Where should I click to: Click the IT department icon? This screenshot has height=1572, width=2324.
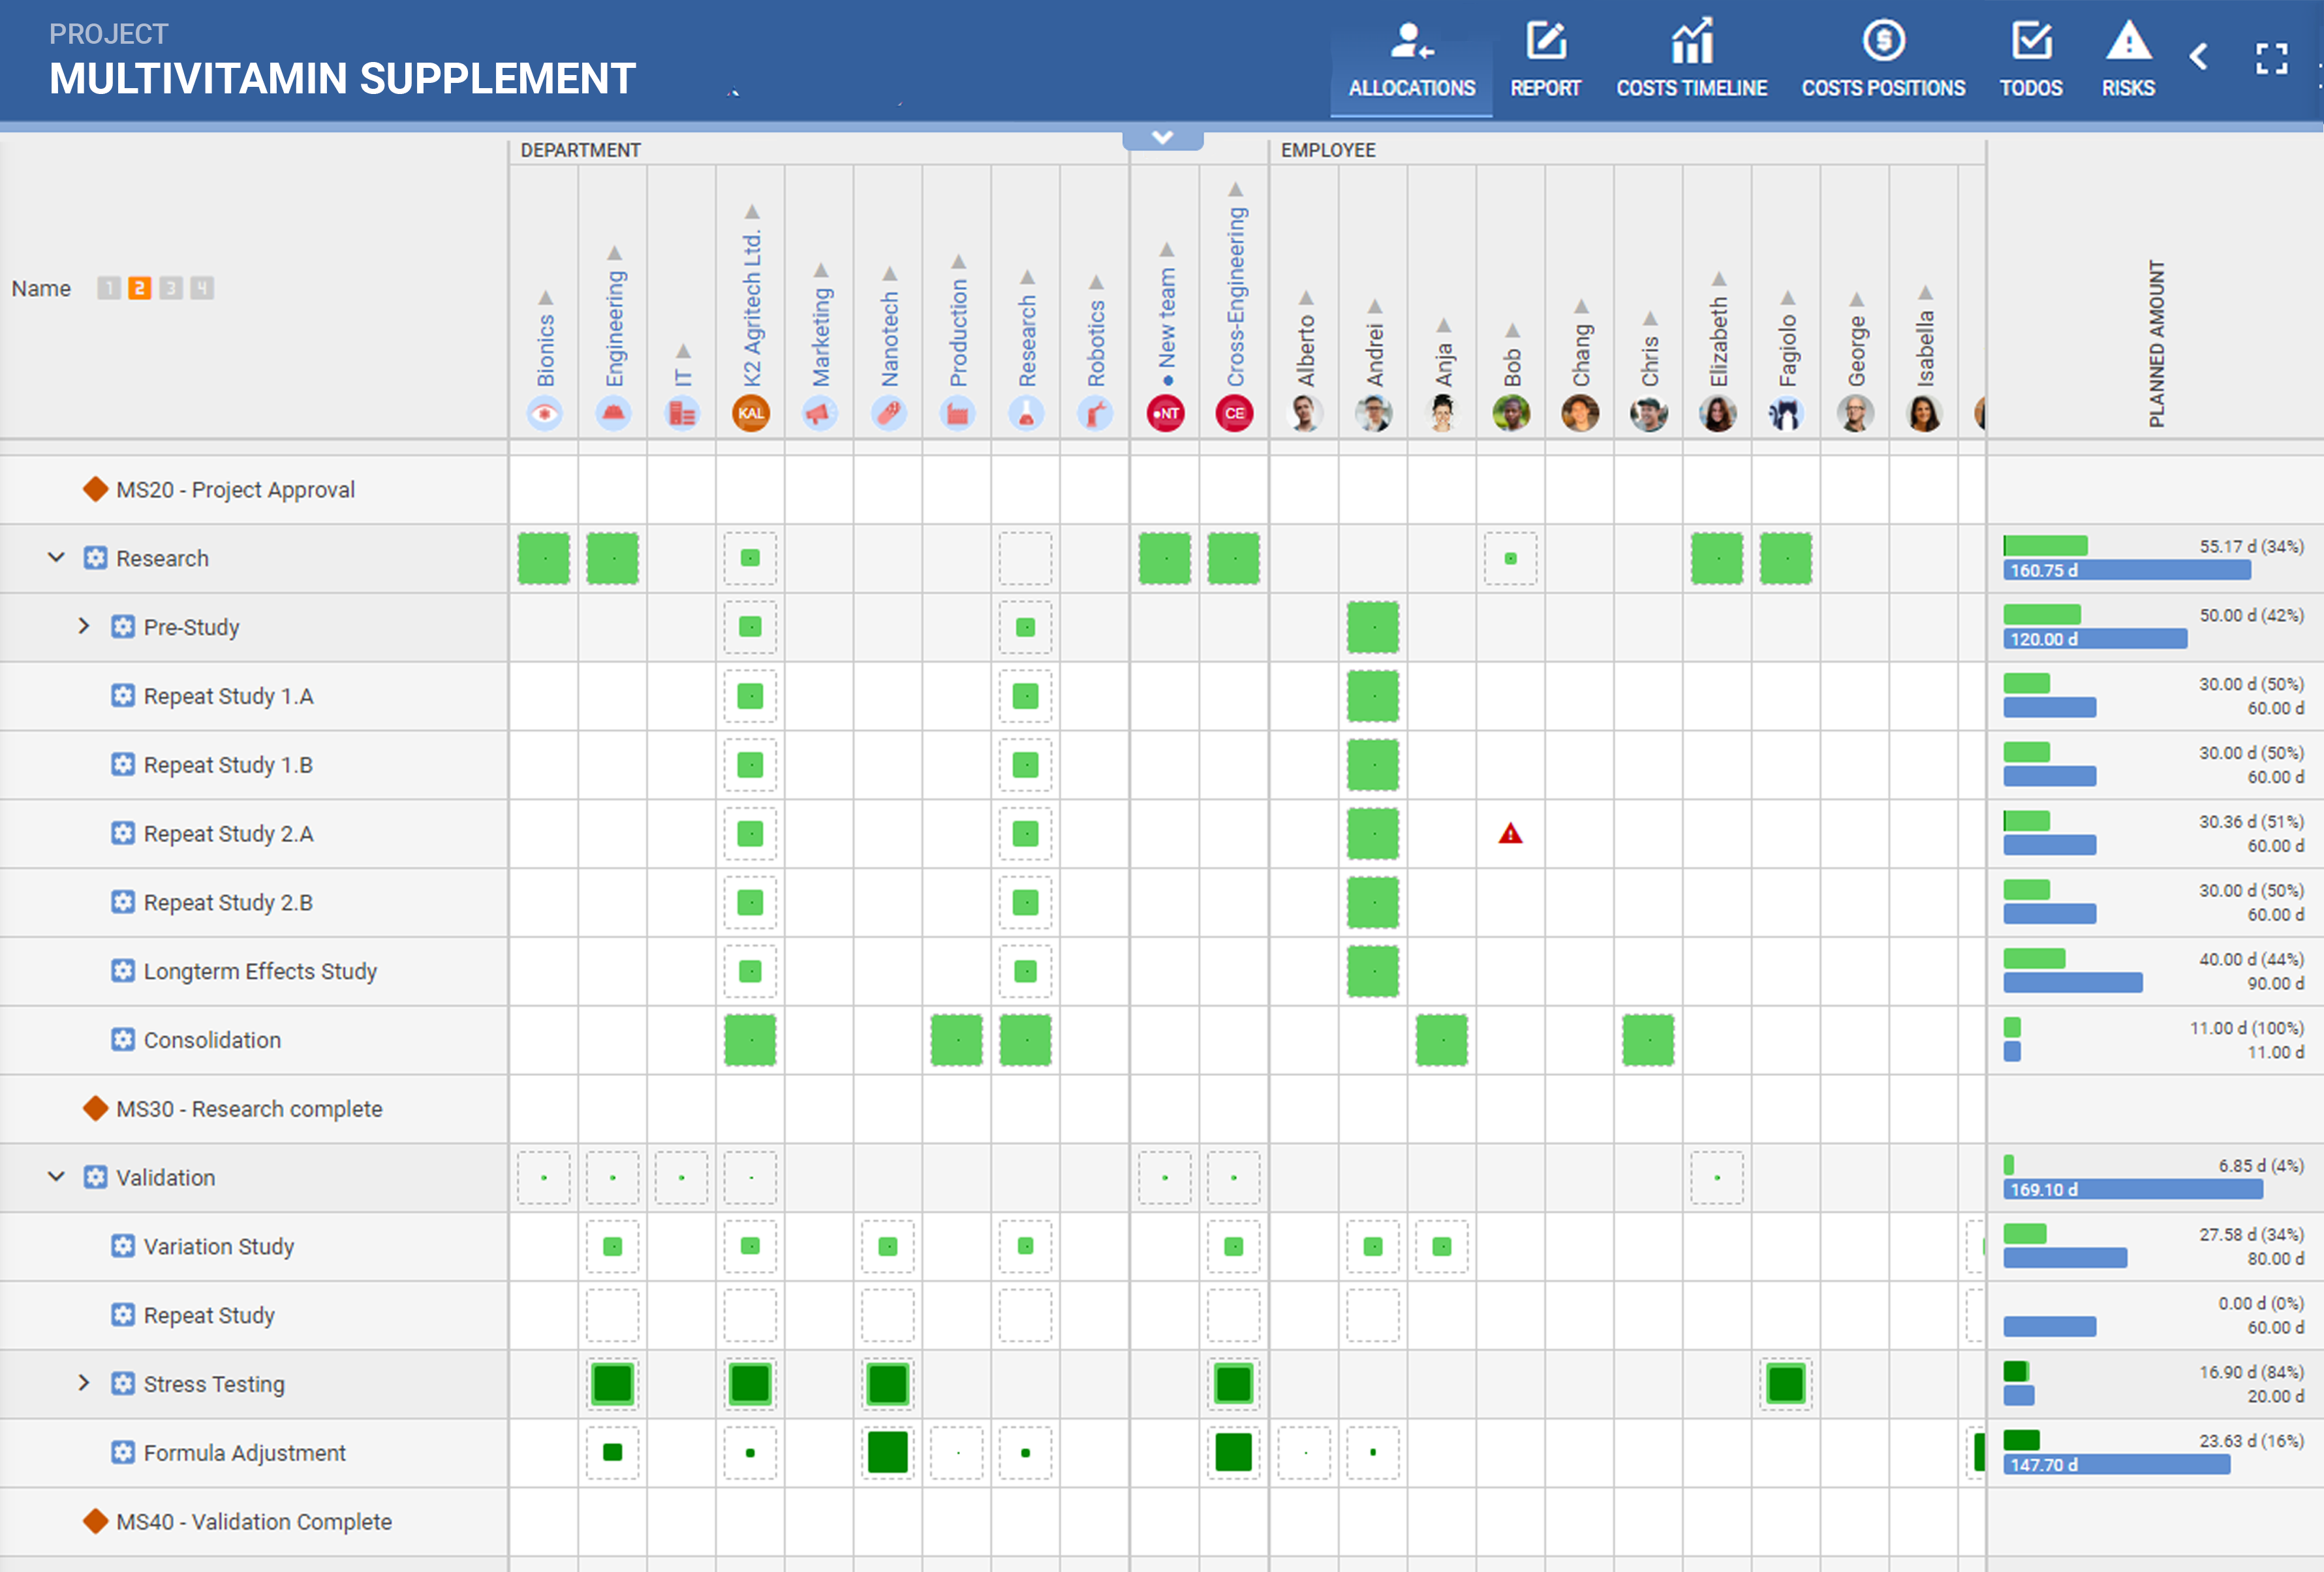[x=682, y=413]
